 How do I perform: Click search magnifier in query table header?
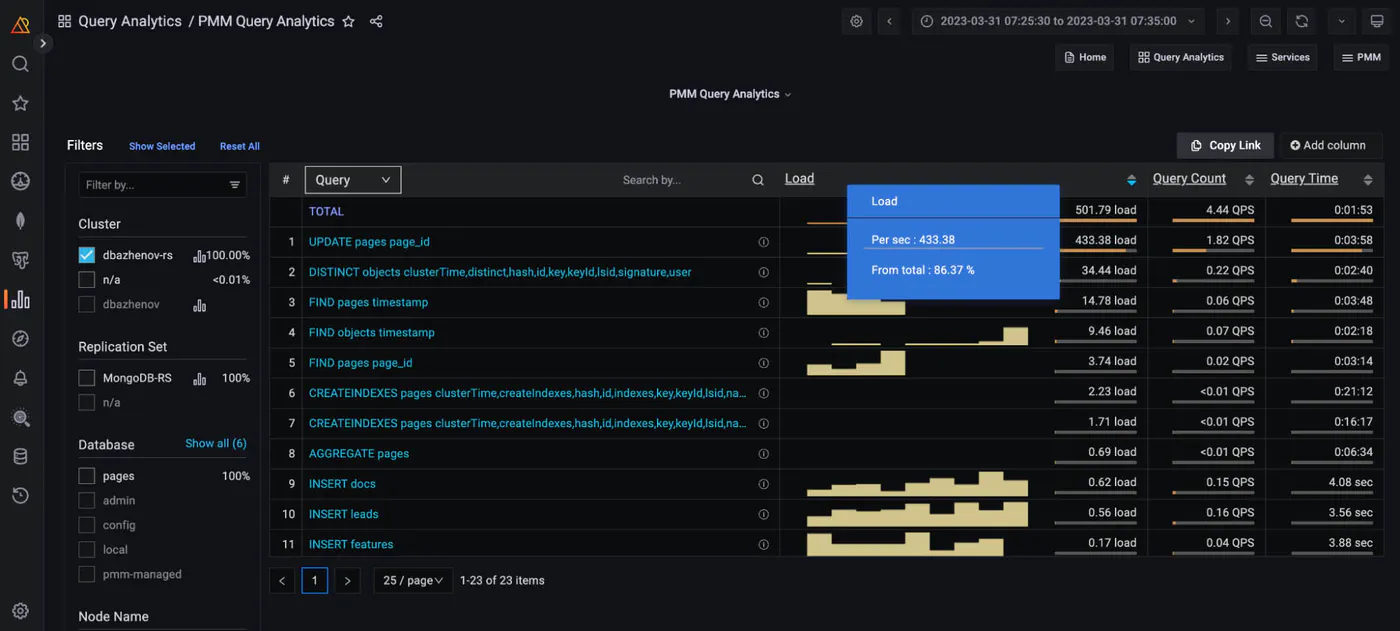pos(758,180)
